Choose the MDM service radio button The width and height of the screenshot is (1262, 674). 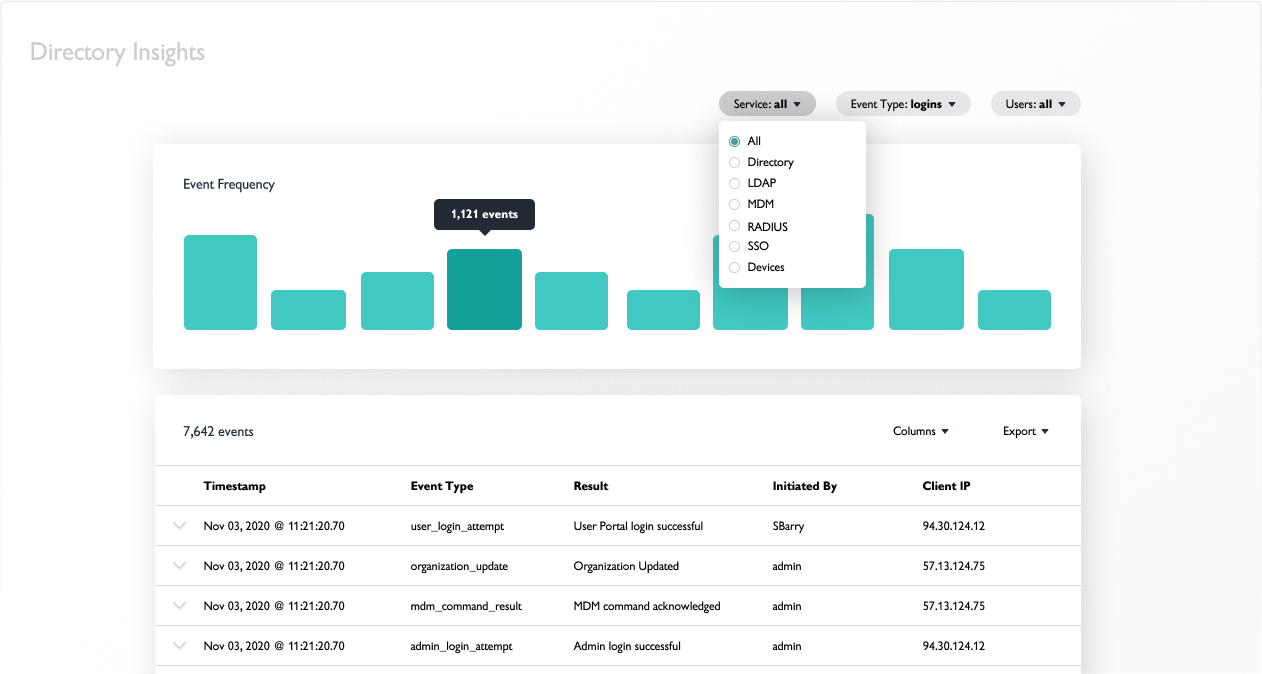(735, 205)
